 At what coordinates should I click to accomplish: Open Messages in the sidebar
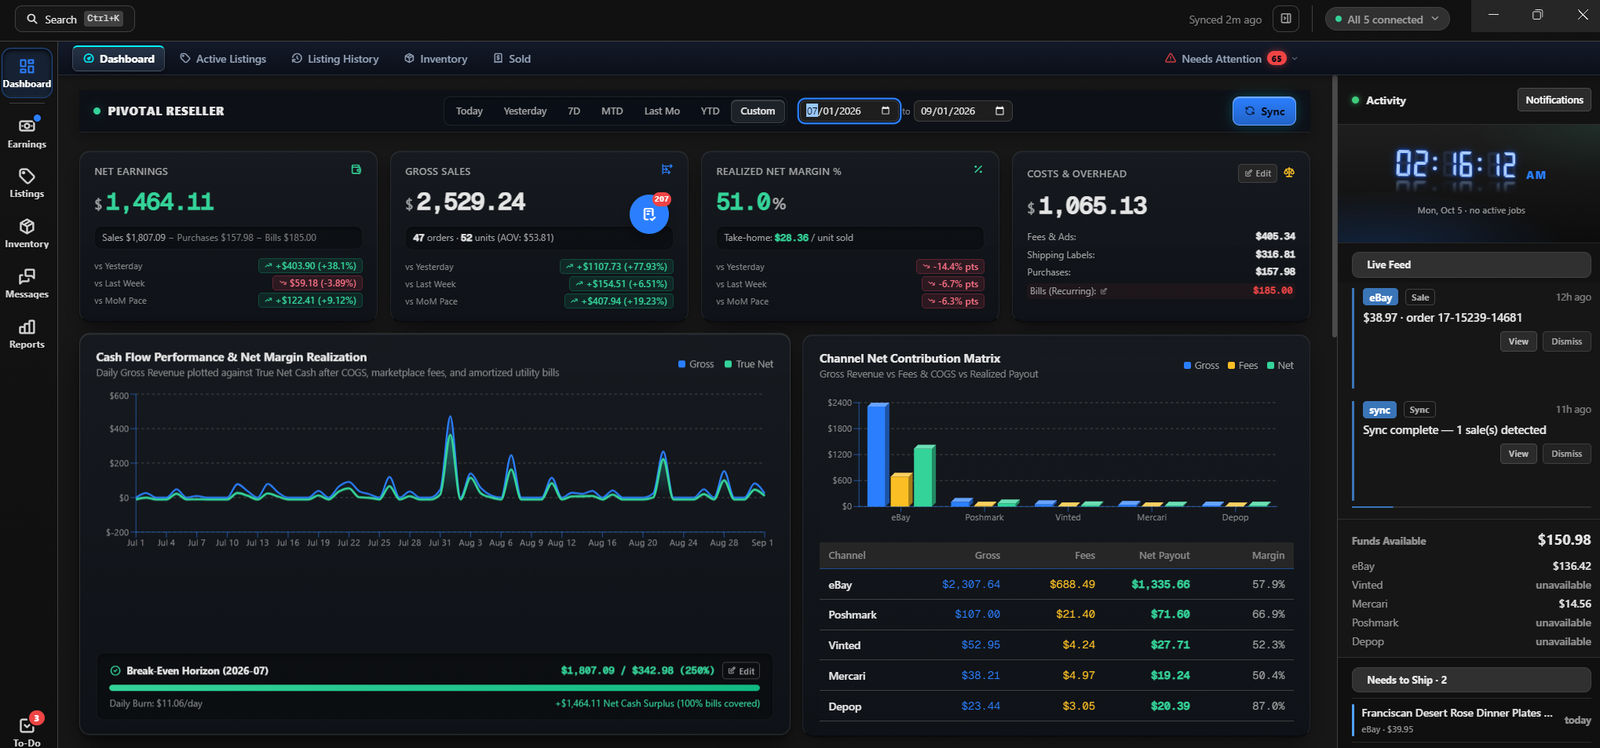[27, 283]
